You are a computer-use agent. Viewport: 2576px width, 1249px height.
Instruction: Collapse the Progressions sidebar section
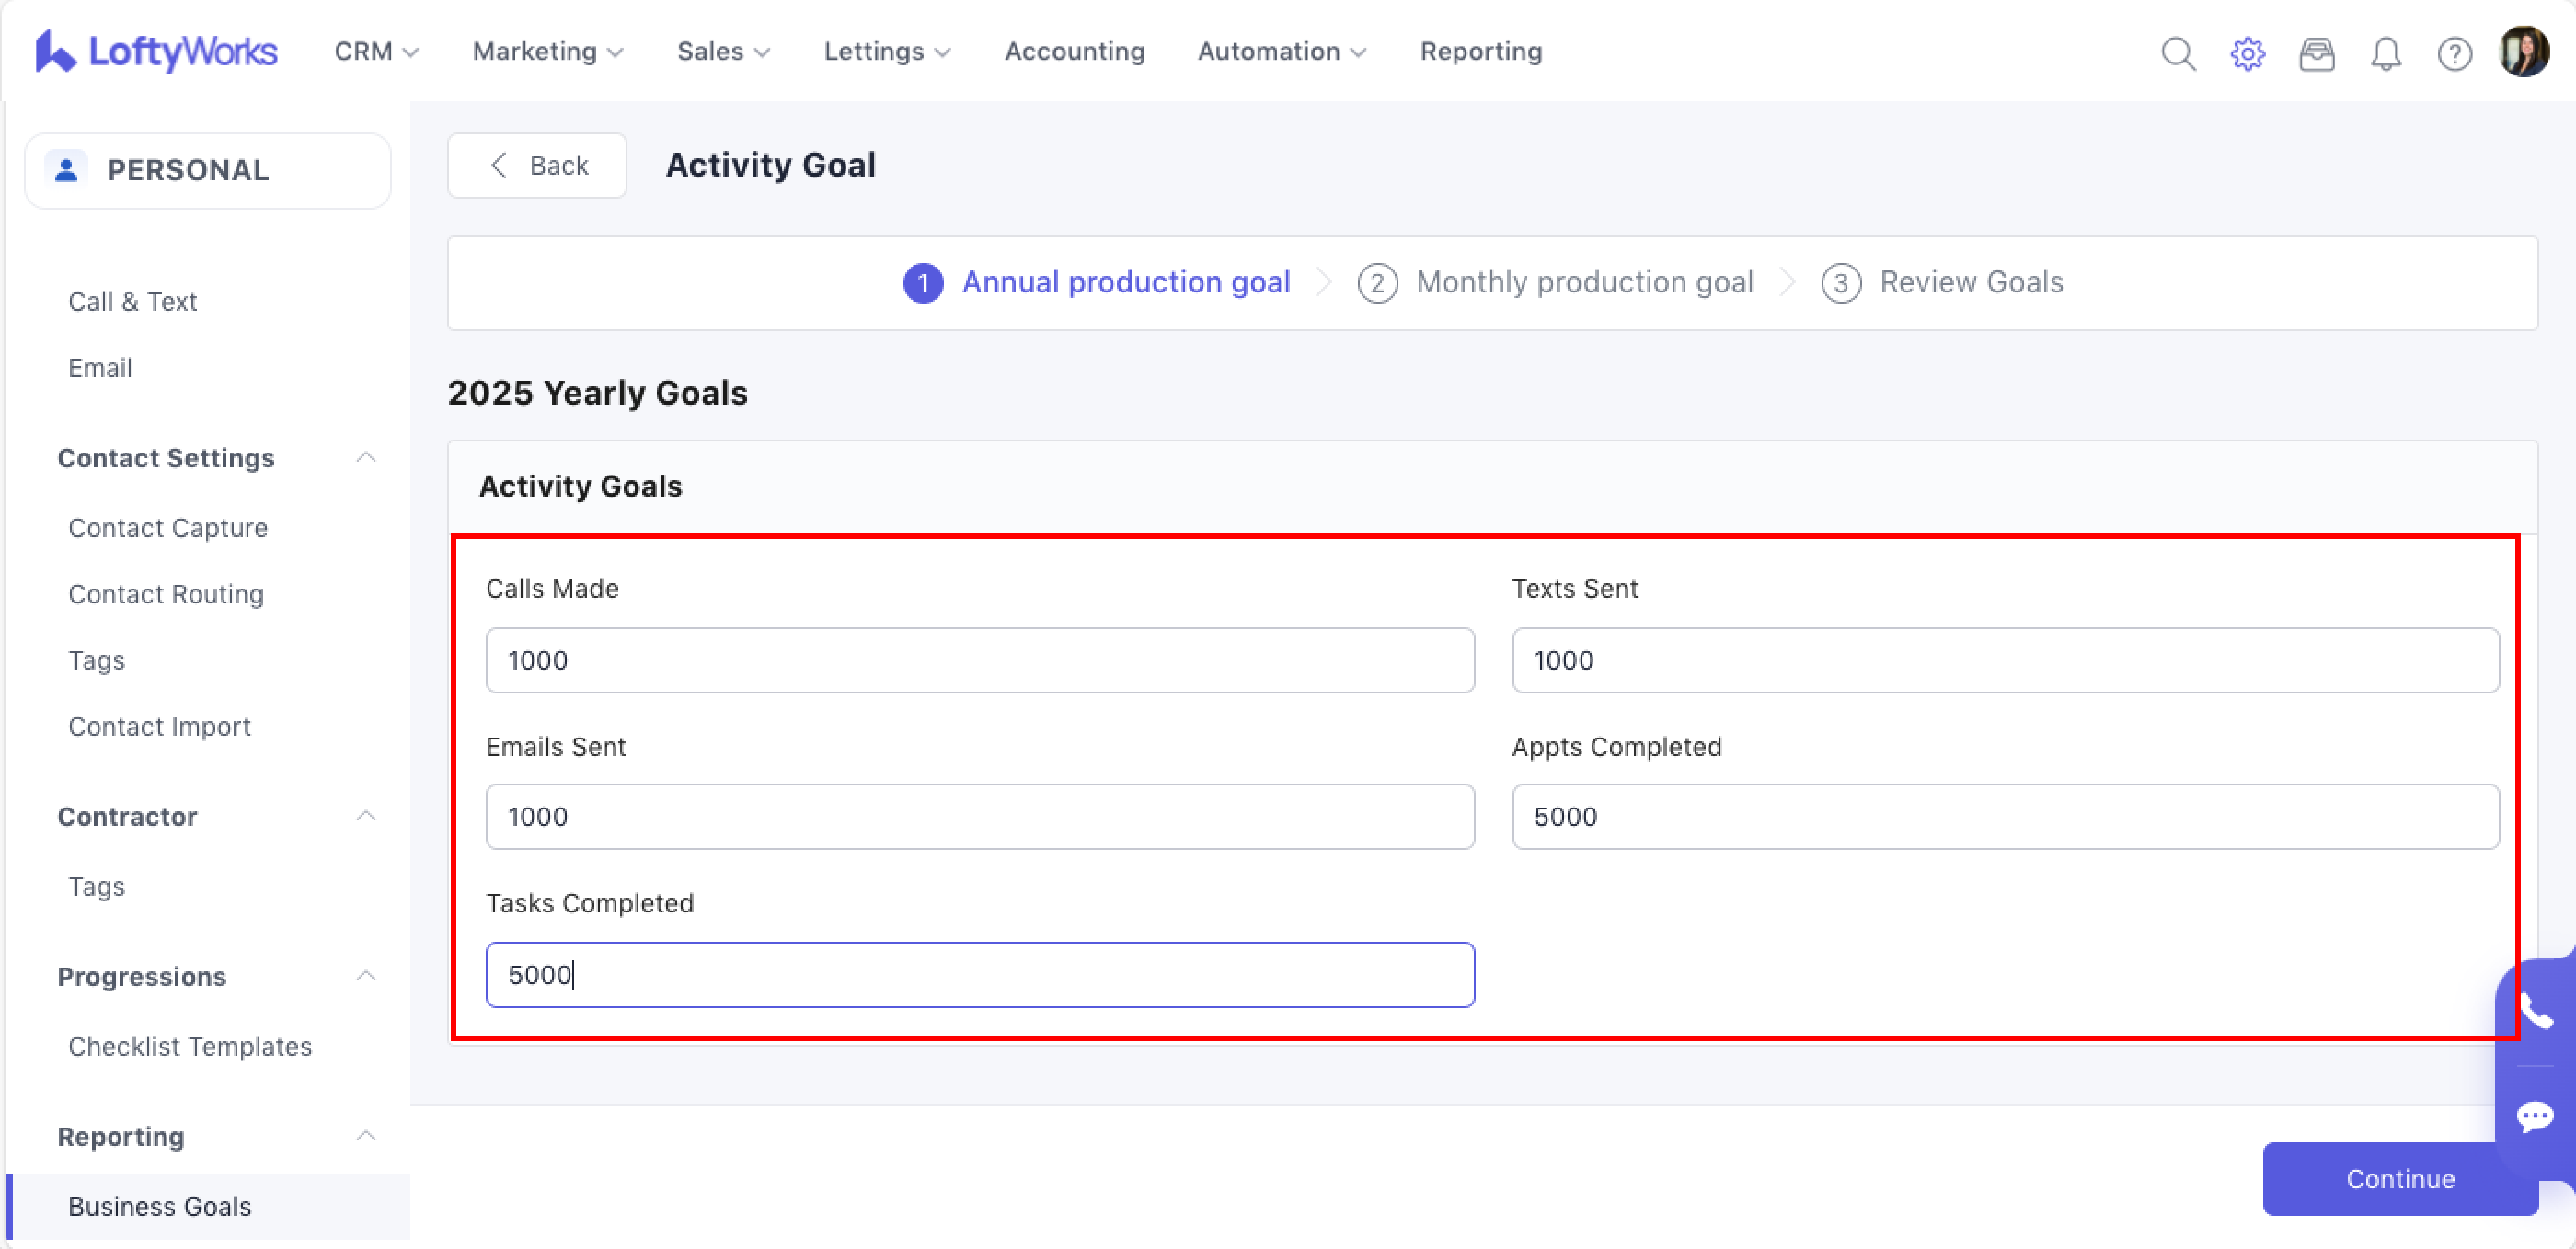pos(366,975)
